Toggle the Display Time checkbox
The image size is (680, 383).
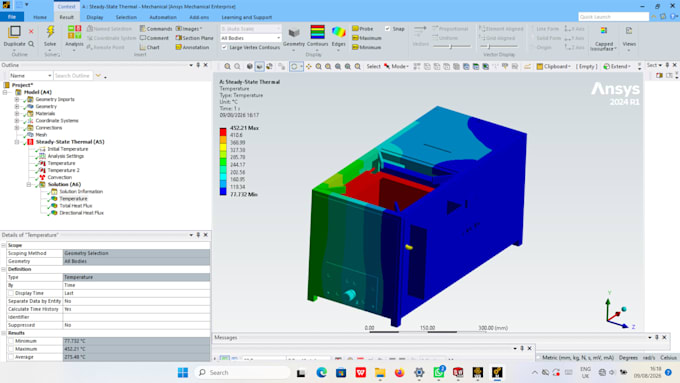(11, 293)
